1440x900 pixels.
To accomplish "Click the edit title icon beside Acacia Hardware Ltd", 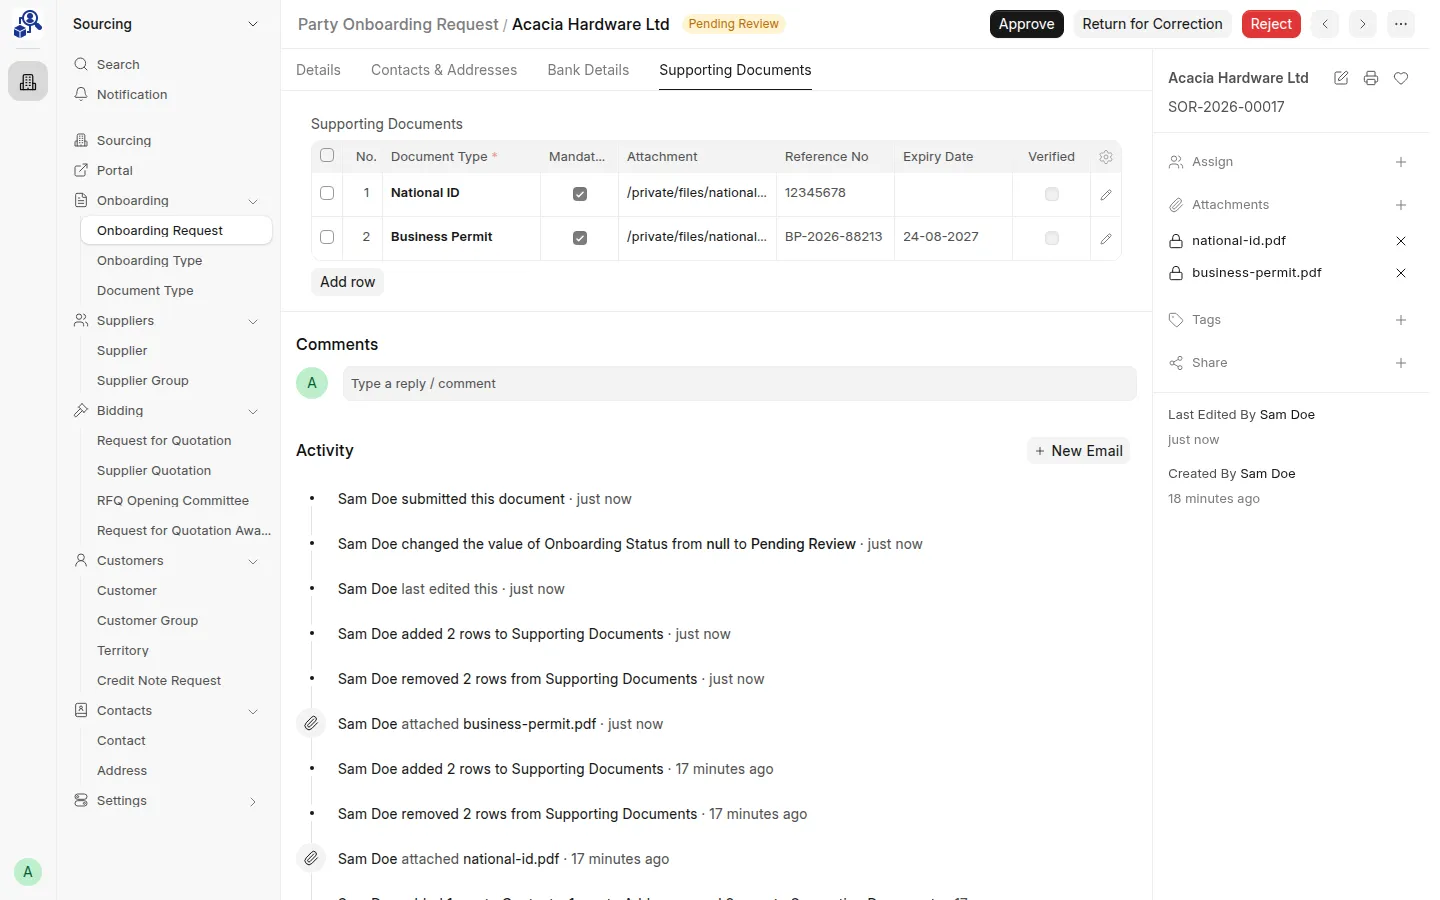I will [x=1341, y=78].
